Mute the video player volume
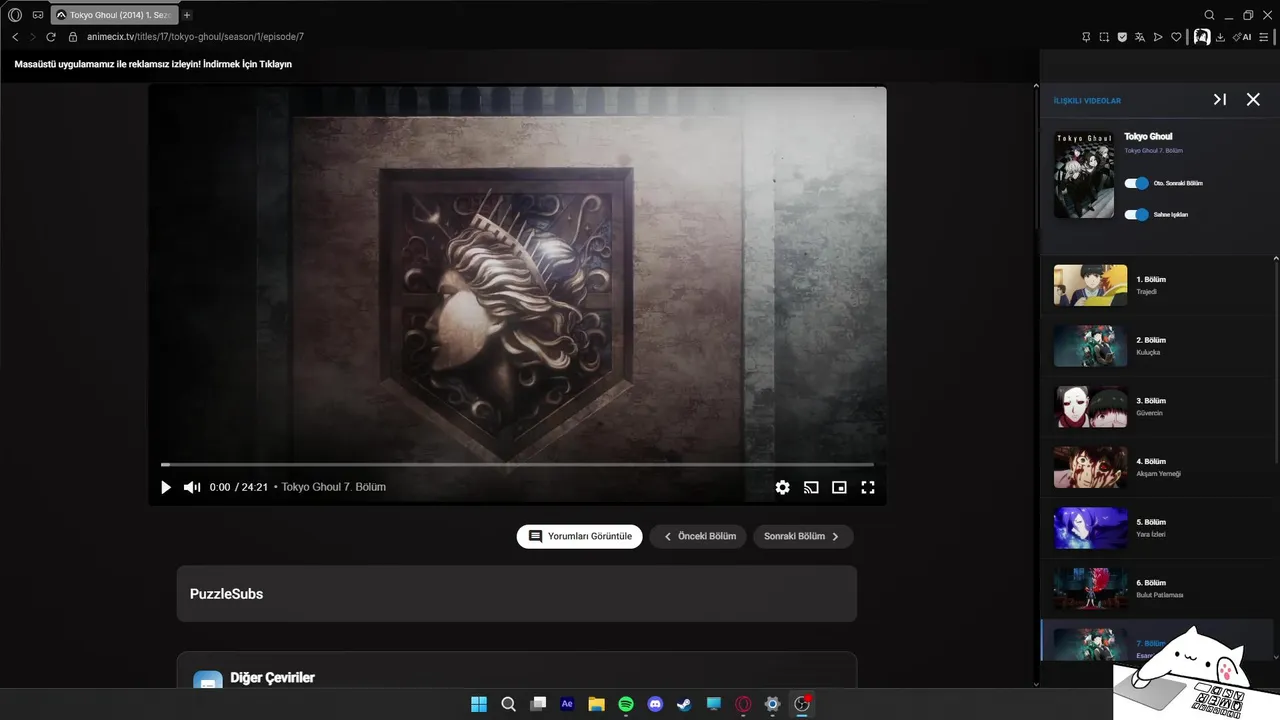Viewport: 1280px width, 720px height. [x=192, y=487]
